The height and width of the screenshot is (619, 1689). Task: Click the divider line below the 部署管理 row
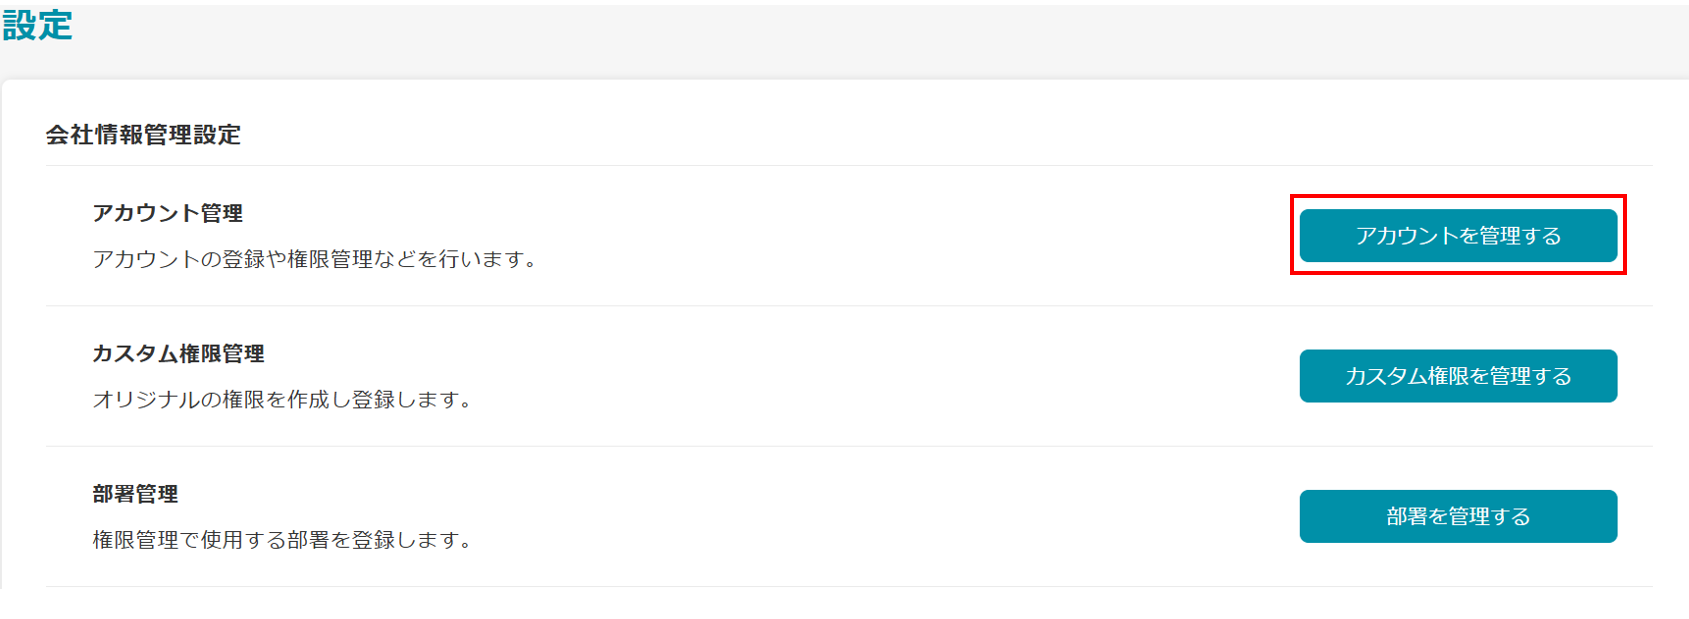[x=849, y=586]
